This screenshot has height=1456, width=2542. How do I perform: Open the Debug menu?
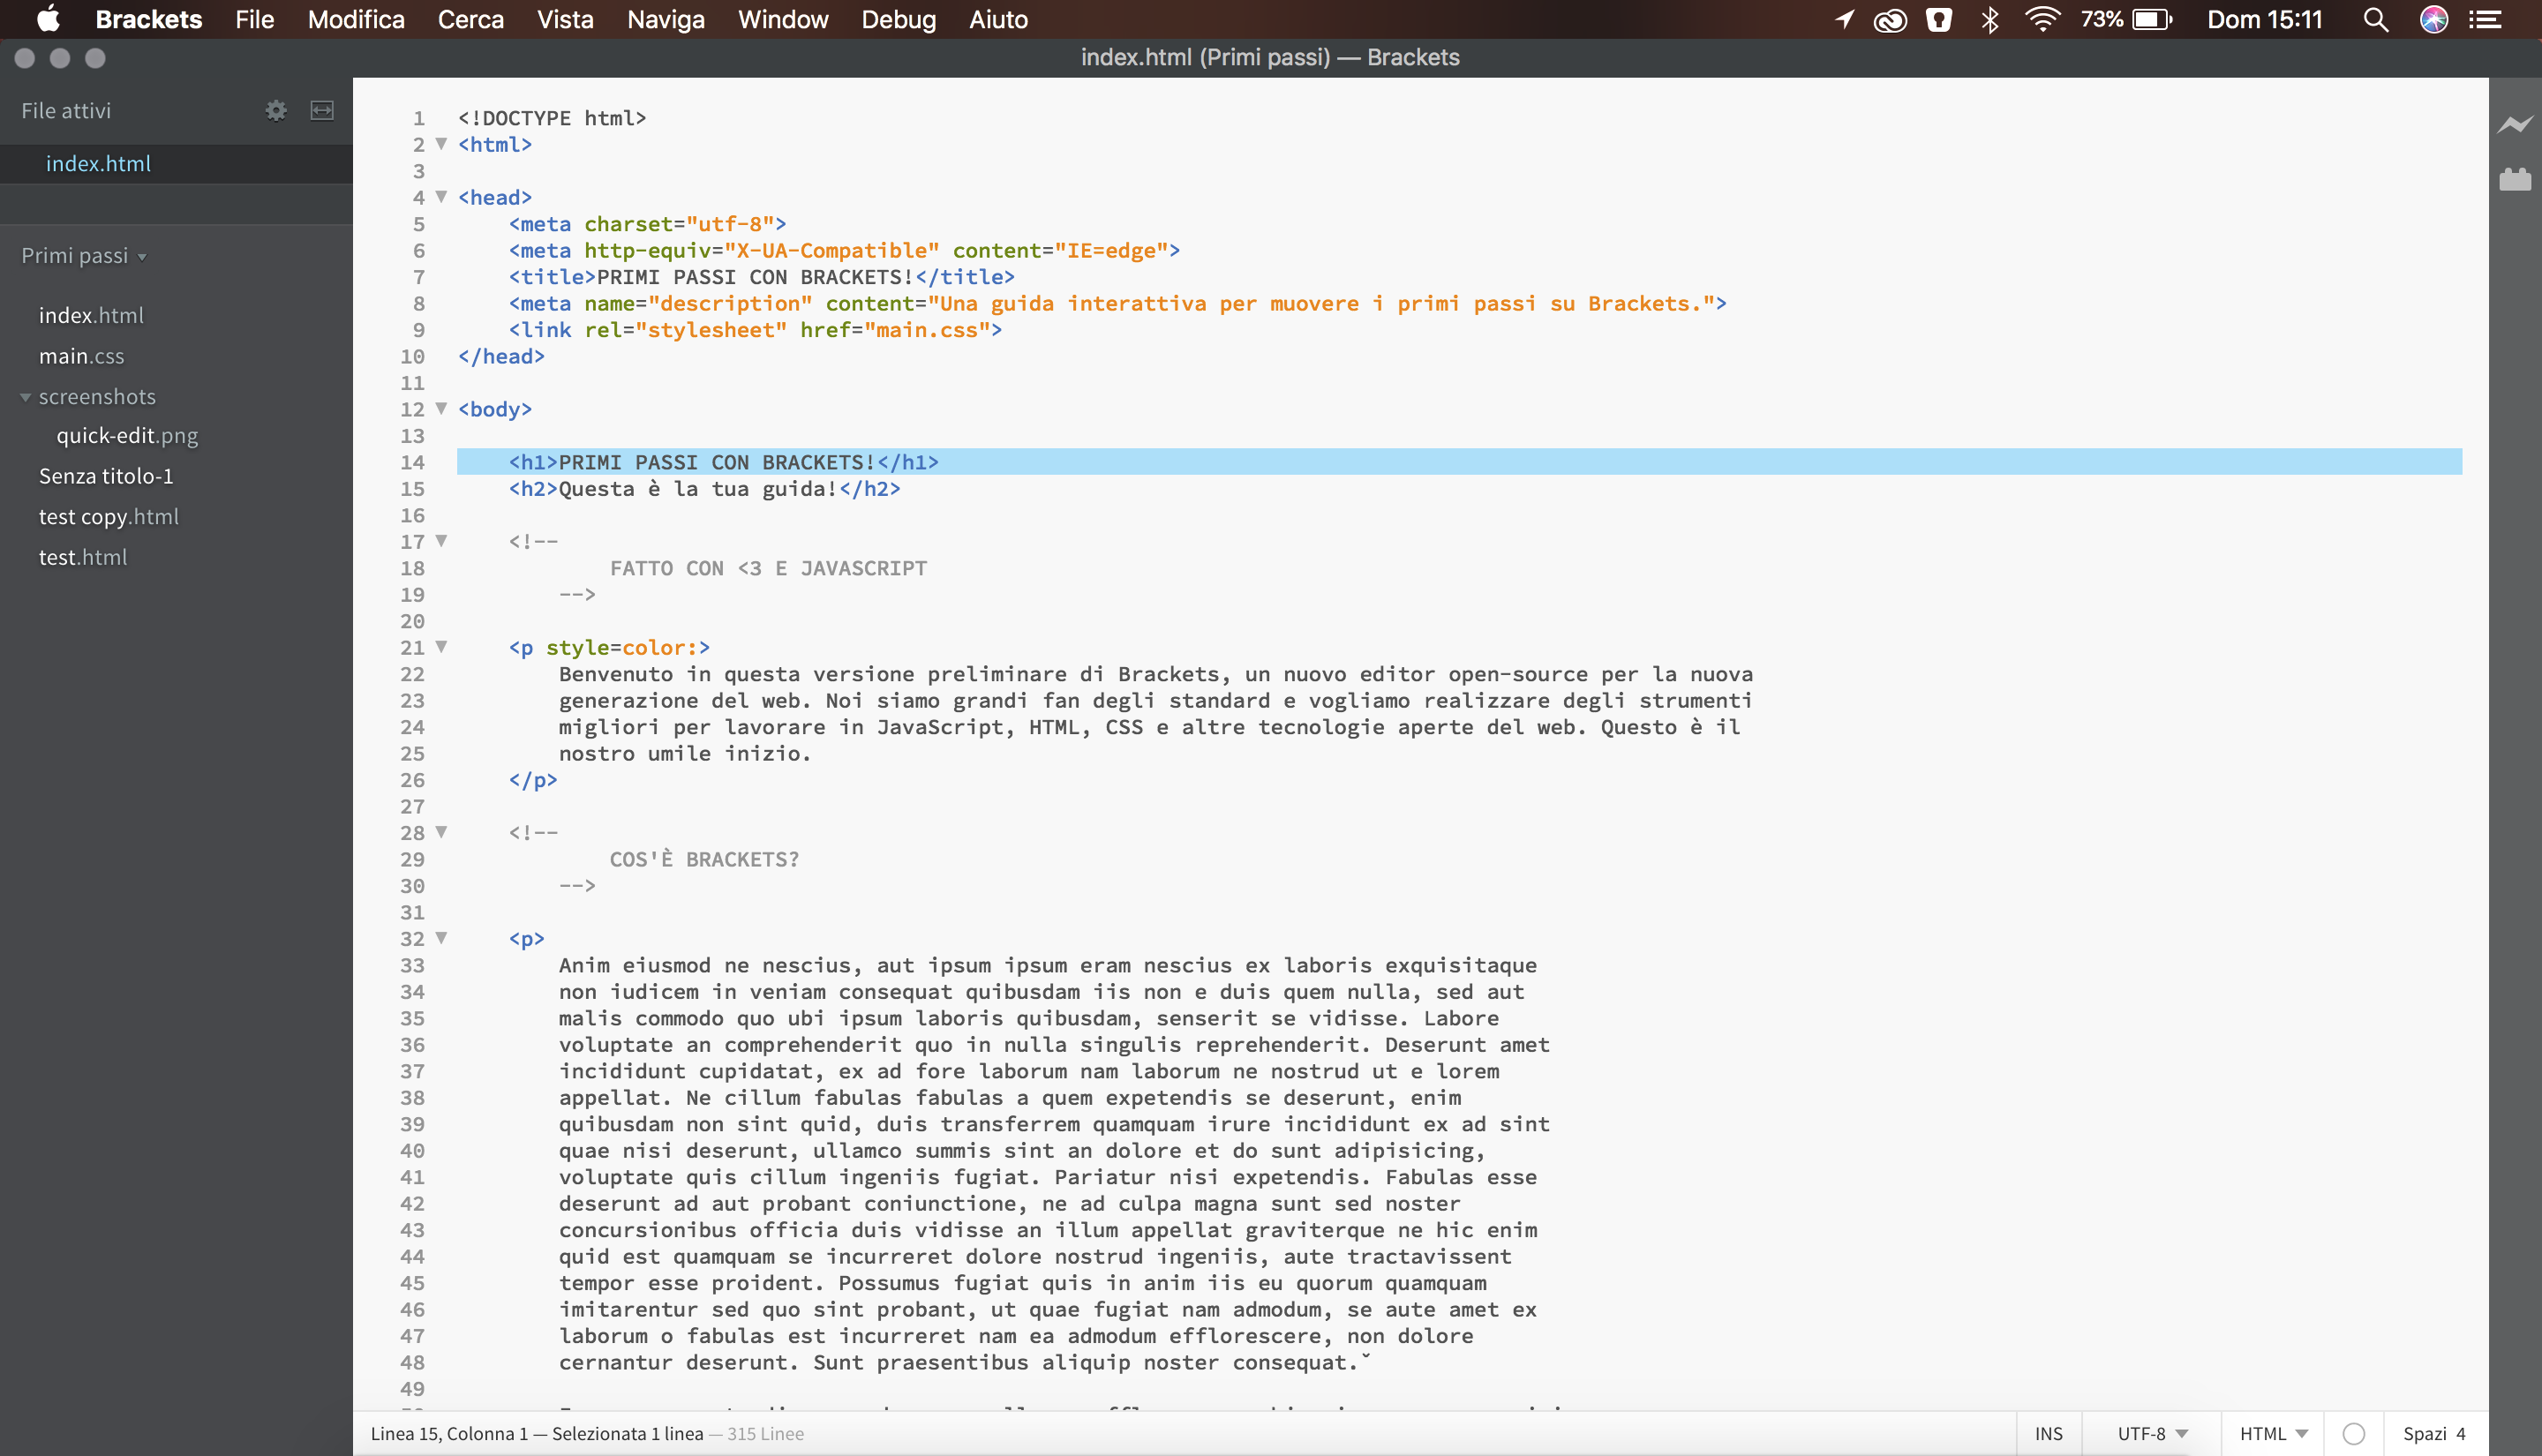point(897,20)
